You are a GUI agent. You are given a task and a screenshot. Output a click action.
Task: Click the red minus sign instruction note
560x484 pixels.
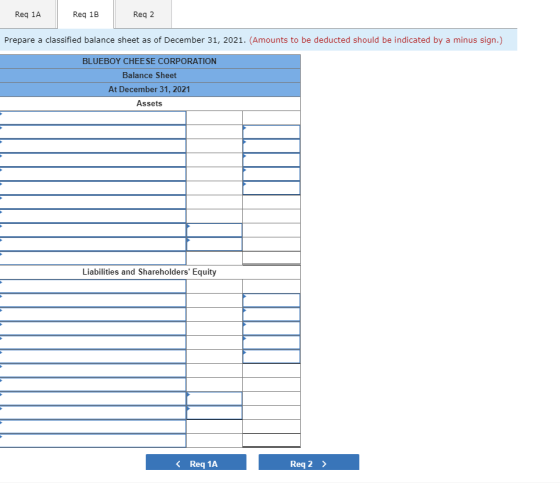tap(376, 40)
